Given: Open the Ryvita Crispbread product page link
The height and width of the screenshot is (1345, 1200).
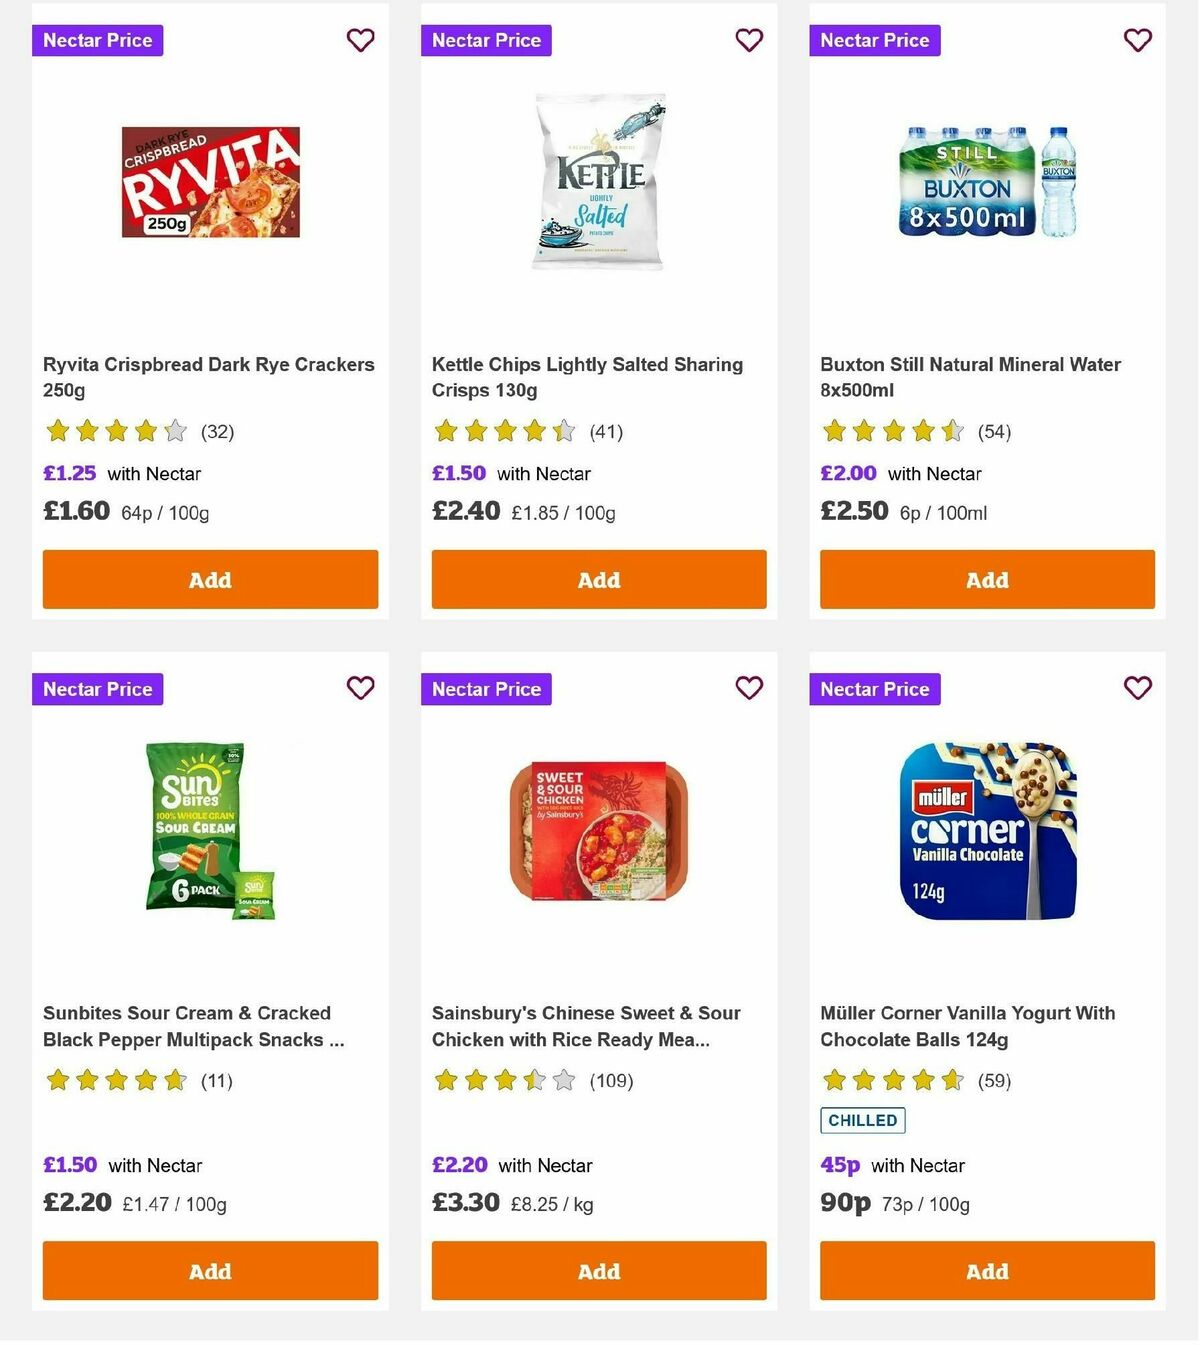Looking at the screenshot, I should [208, 377].
